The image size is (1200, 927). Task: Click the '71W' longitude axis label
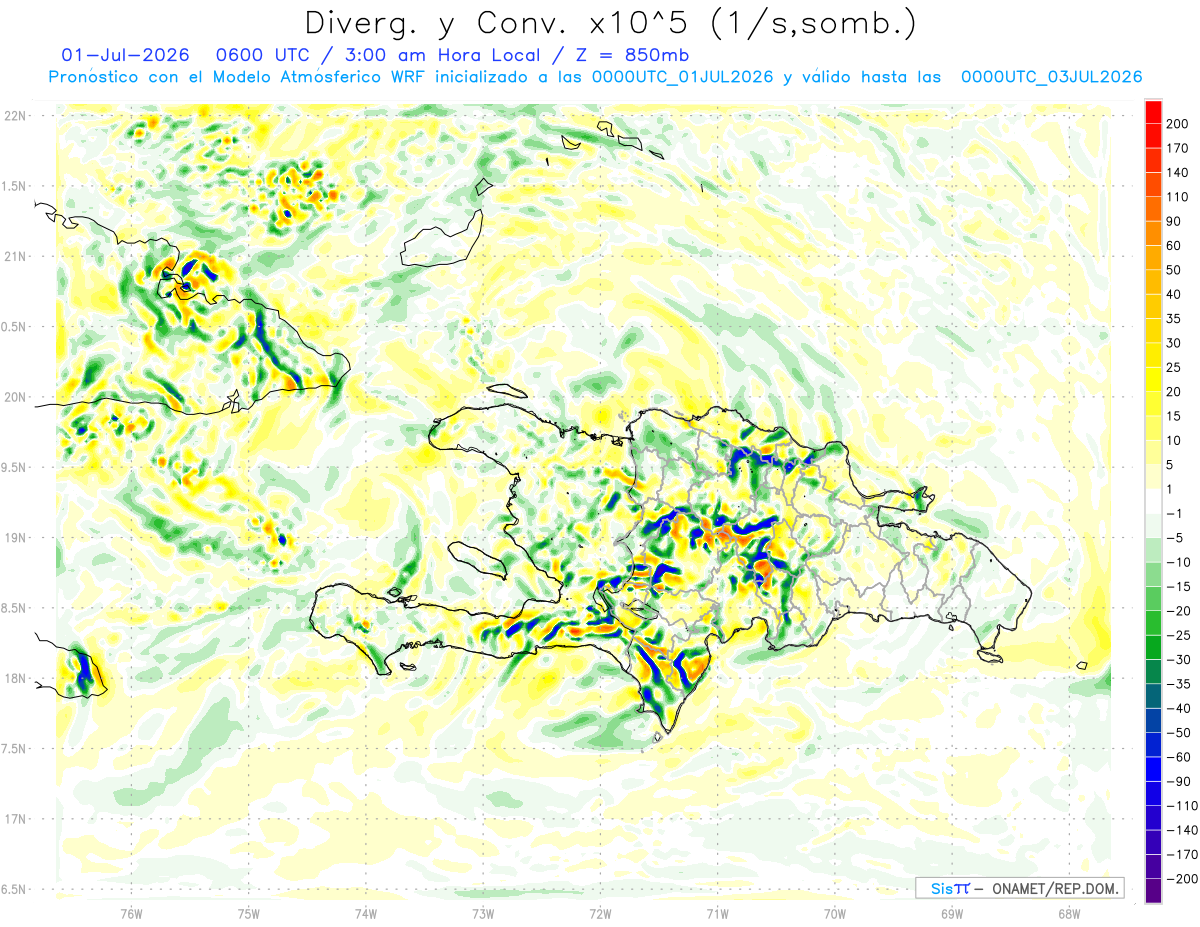pos(717,913)
